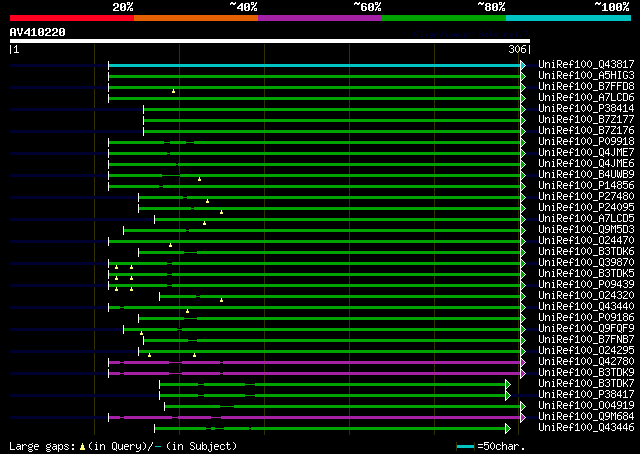Open the UniRef100_Q43817 hit label
The width and height of the screenshot is (640, 454).
[586, 64]
